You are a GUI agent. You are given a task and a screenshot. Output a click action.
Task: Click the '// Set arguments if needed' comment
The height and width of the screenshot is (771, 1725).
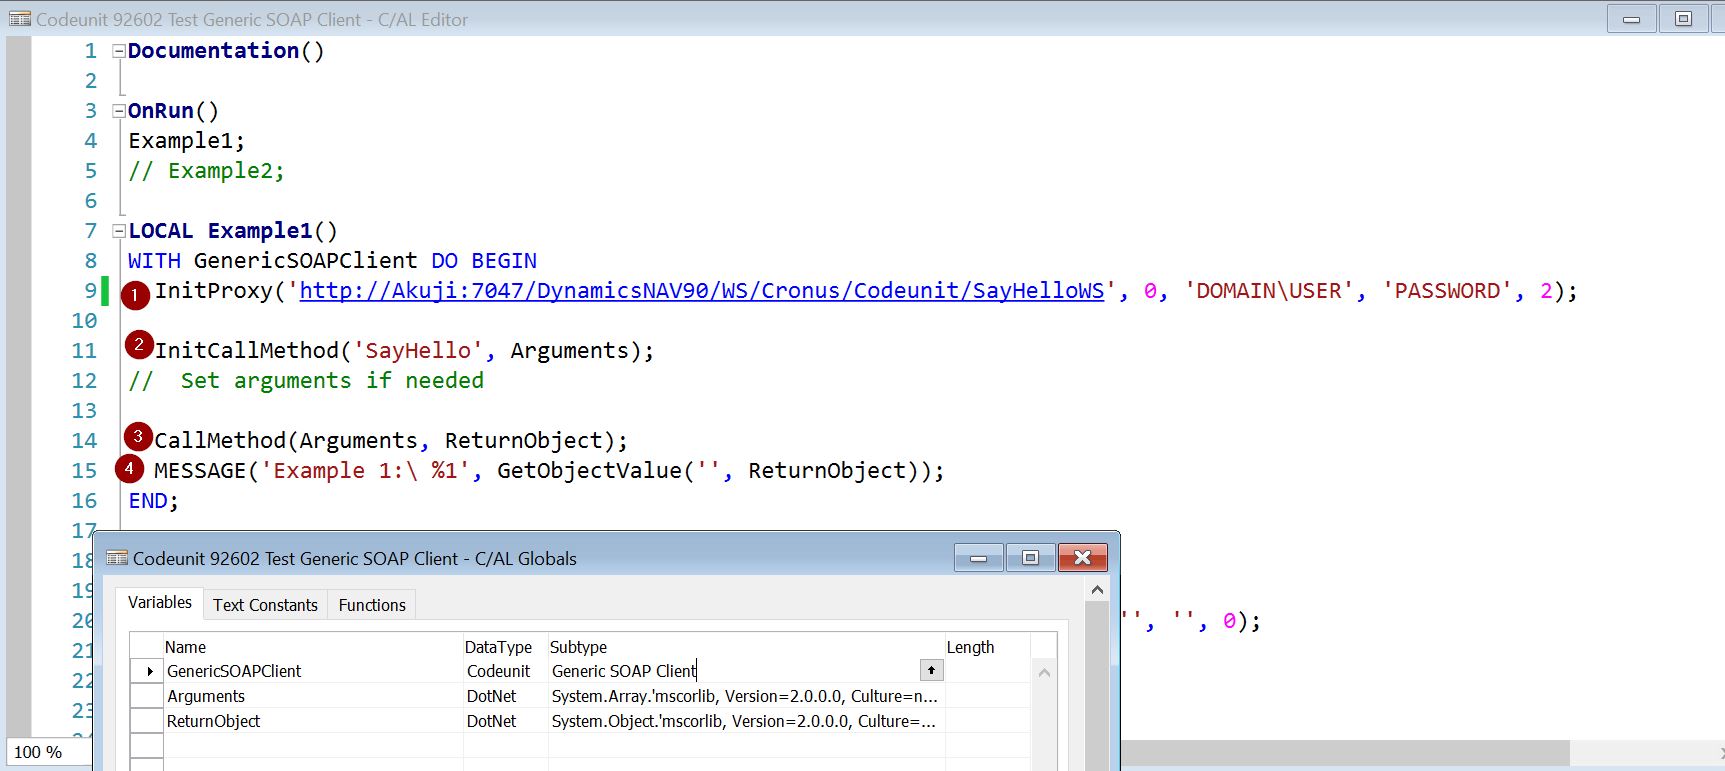click(x=306, y=381)
